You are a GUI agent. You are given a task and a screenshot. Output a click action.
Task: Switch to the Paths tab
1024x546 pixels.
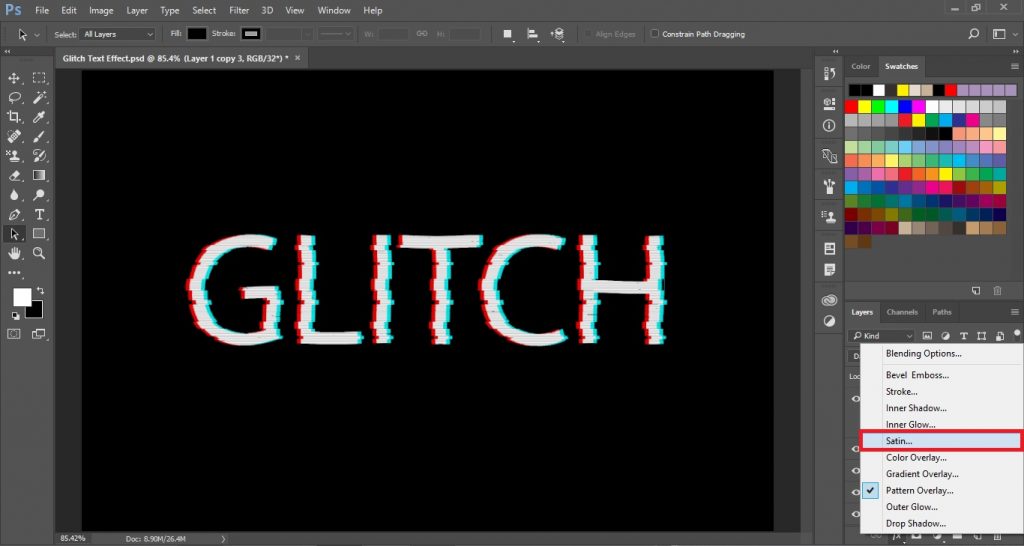click(x=942, y=312)
